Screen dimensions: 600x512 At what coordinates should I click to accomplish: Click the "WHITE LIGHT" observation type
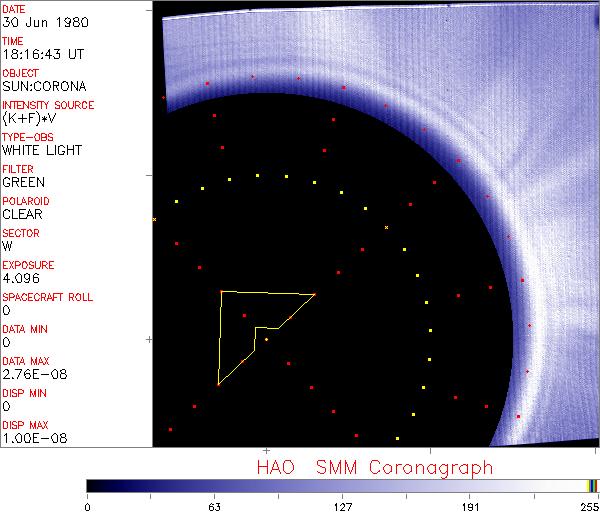tap(41, 151)
